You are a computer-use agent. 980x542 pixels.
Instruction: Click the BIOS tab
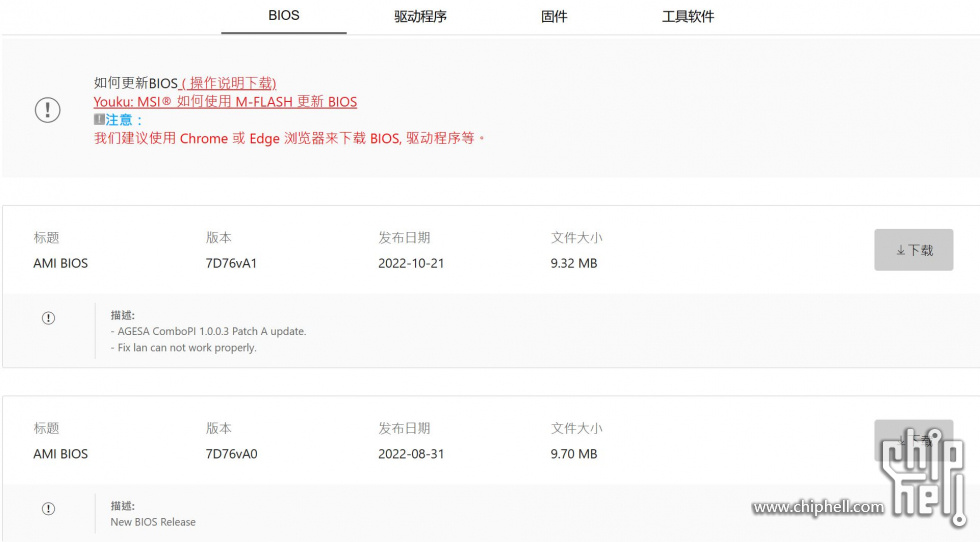click(284, 16)
